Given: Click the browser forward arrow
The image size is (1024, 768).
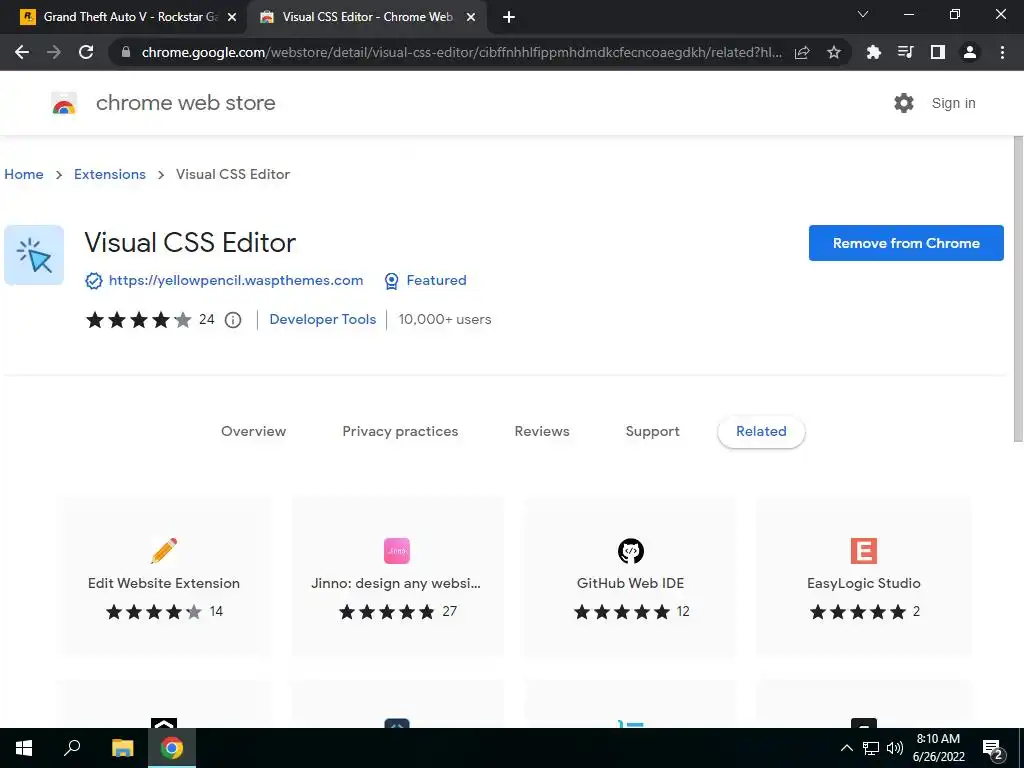Looking at the screenshot, I should pos(54,52).
